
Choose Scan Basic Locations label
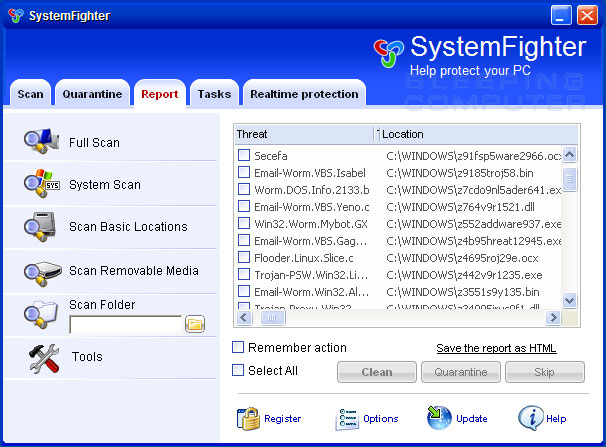[128, 226]
